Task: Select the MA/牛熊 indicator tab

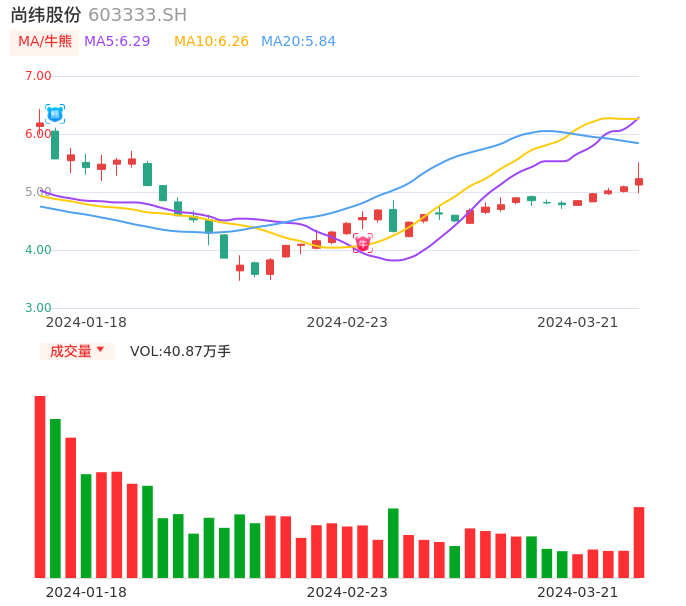Action: point(45,42)
